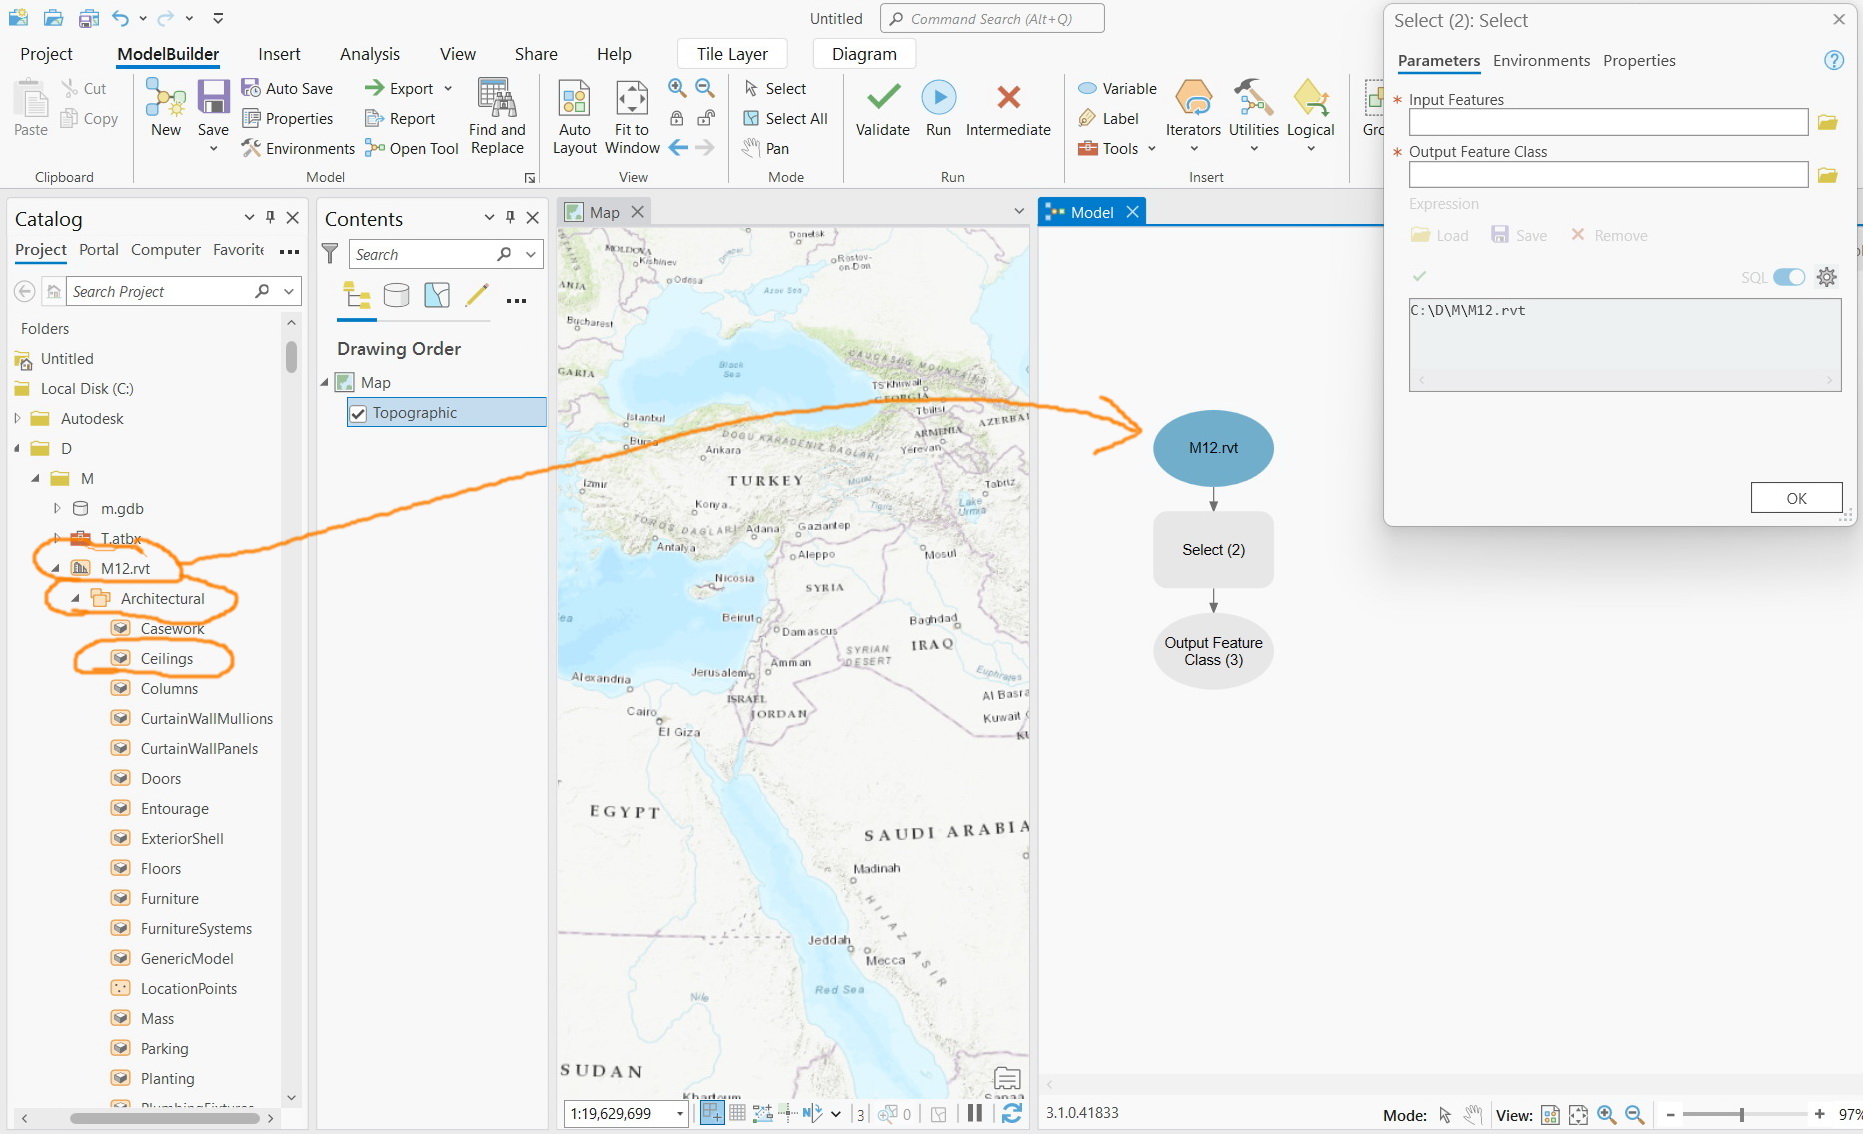Viewport: 1863px width, 1134px height.
Task: Click Select All in the Mode group
Action: pyautogui.click(x=786, y=118)
